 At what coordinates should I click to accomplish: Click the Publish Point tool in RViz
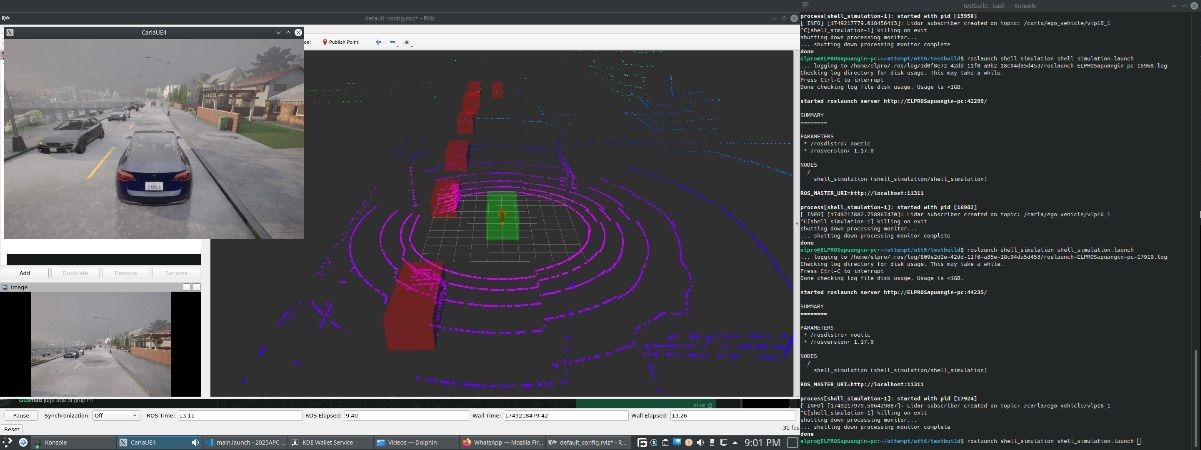tap(340, 42)
